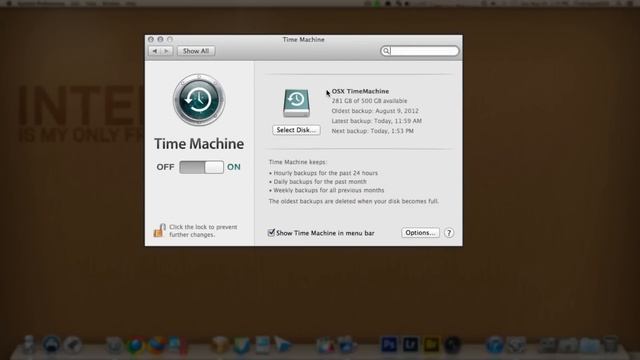Open Time Machine help with question mark
640x360 pixels.
click(449, 233)
